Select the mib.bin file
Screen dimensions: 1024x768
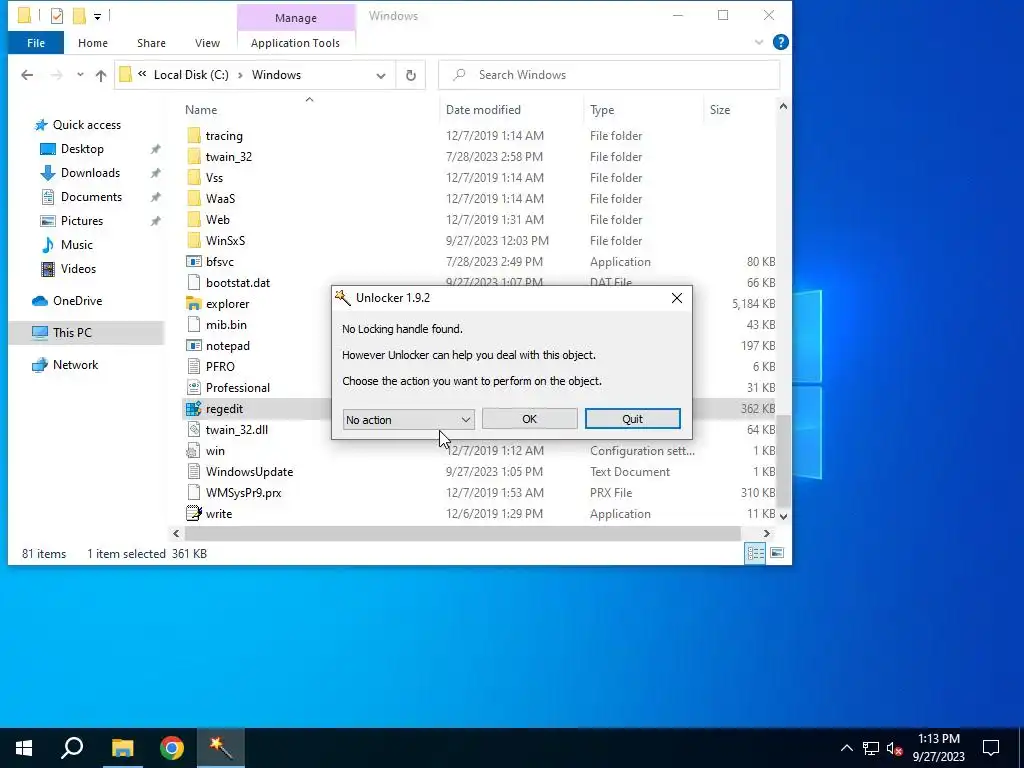coord(226,325)
